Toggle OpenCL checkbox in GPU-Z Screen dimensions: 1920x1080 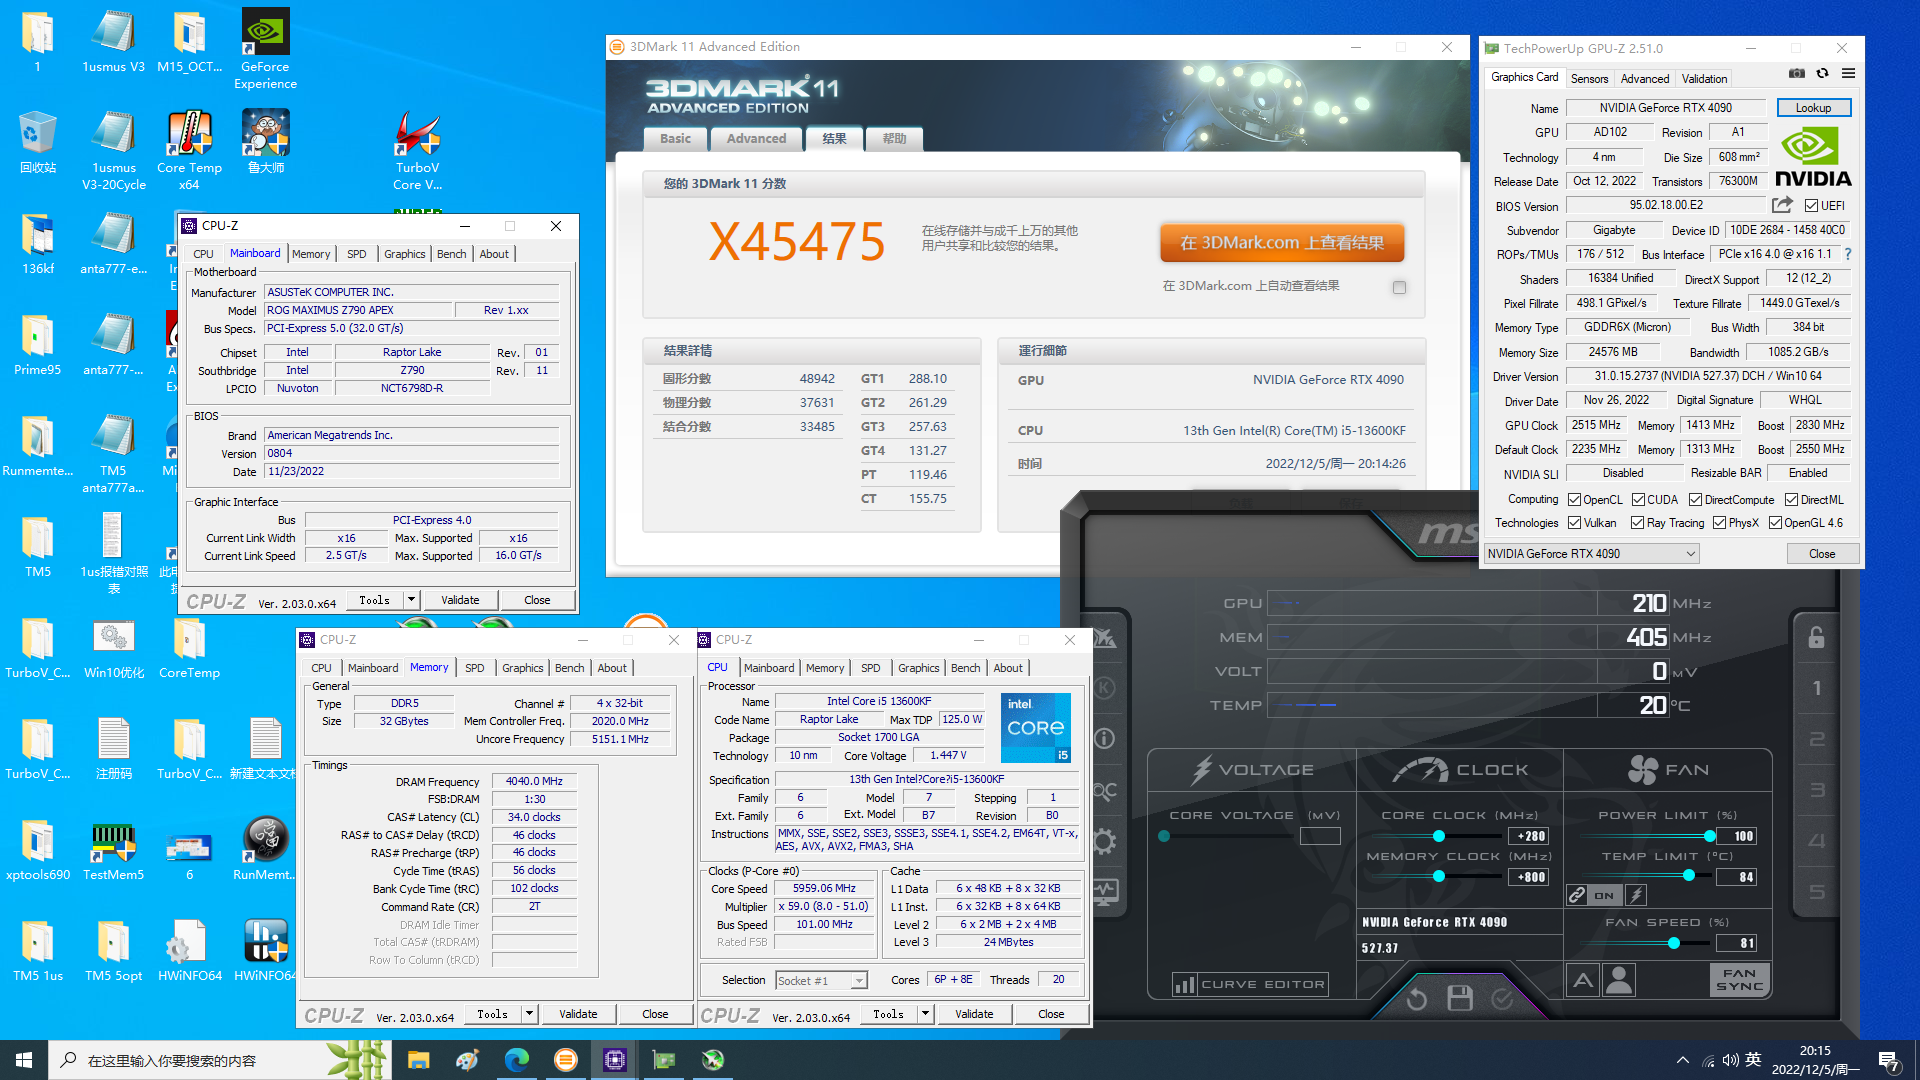point(1574,500)
